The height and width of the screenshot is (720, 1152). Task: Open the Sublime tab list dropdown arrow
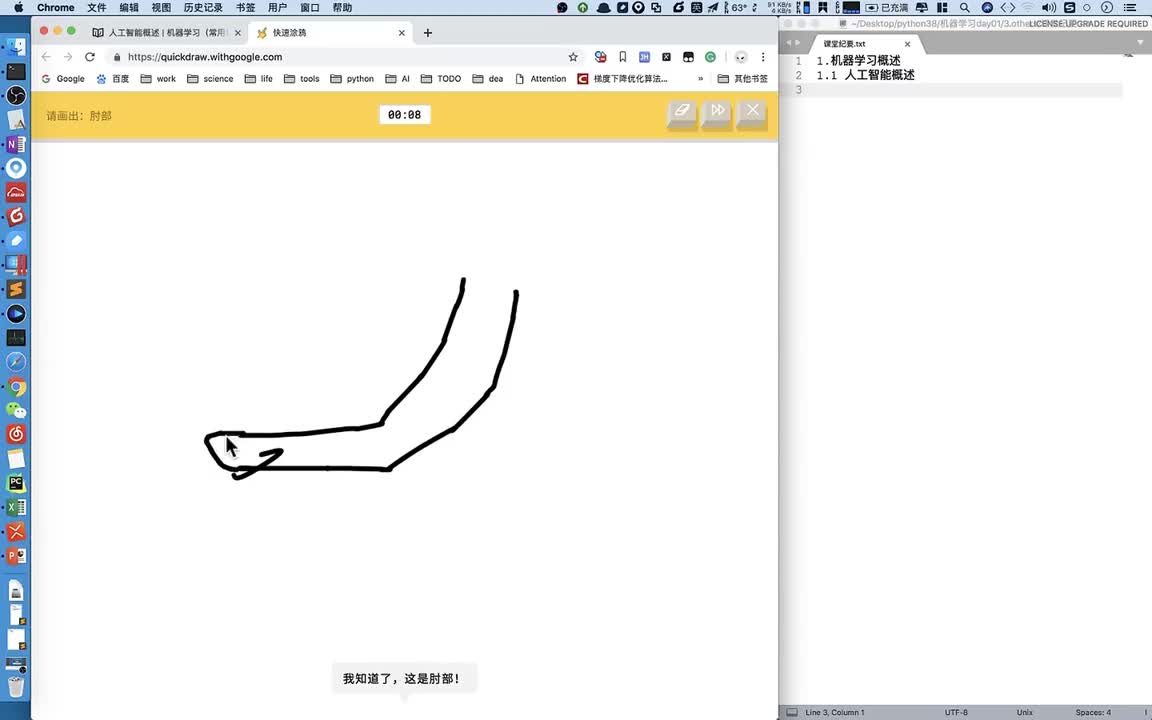click(1141, 43)
